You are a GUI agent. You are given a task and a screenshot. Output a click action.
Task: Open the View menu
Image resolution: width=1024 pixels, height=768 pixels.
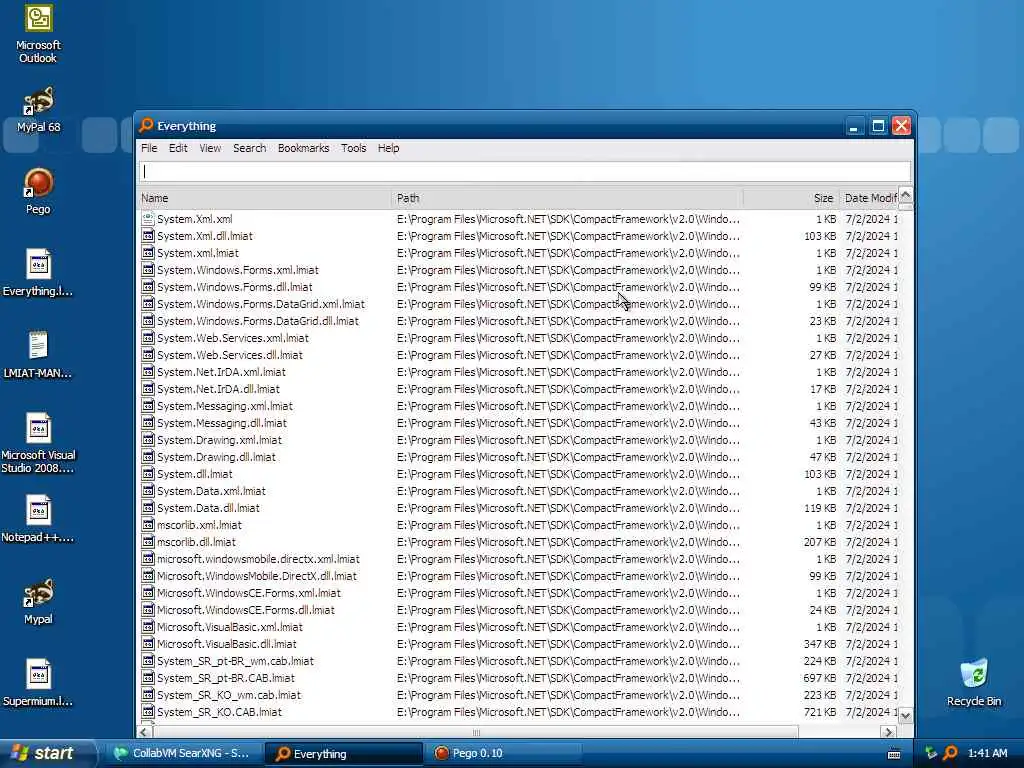point(210,148)
